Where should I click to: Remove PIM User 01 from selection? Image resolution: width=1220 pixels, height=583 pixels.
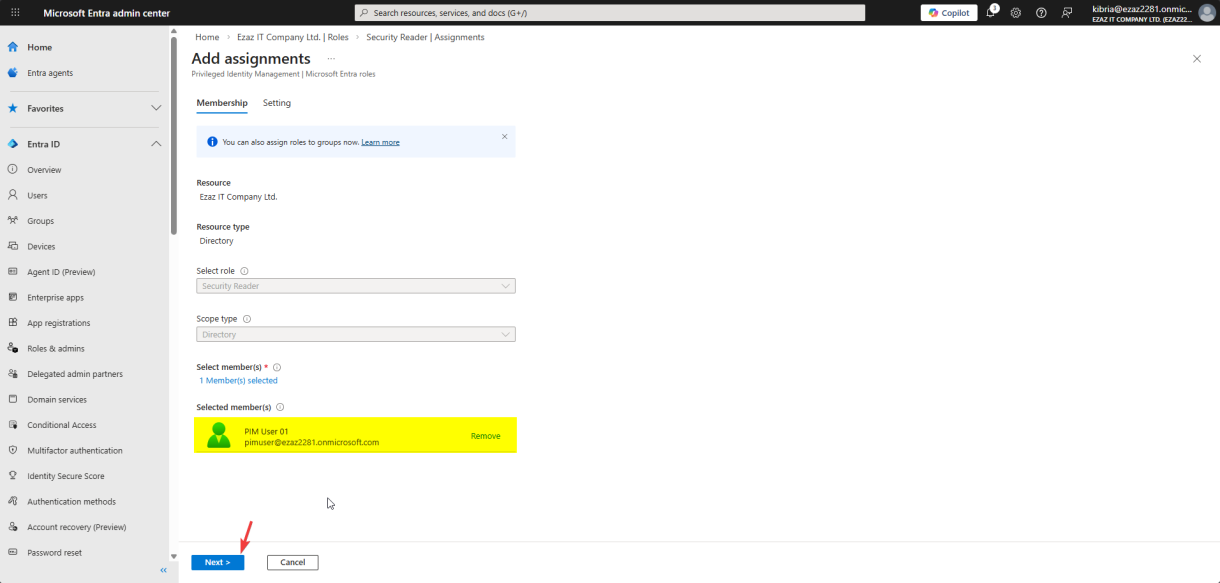click(485, 436)
